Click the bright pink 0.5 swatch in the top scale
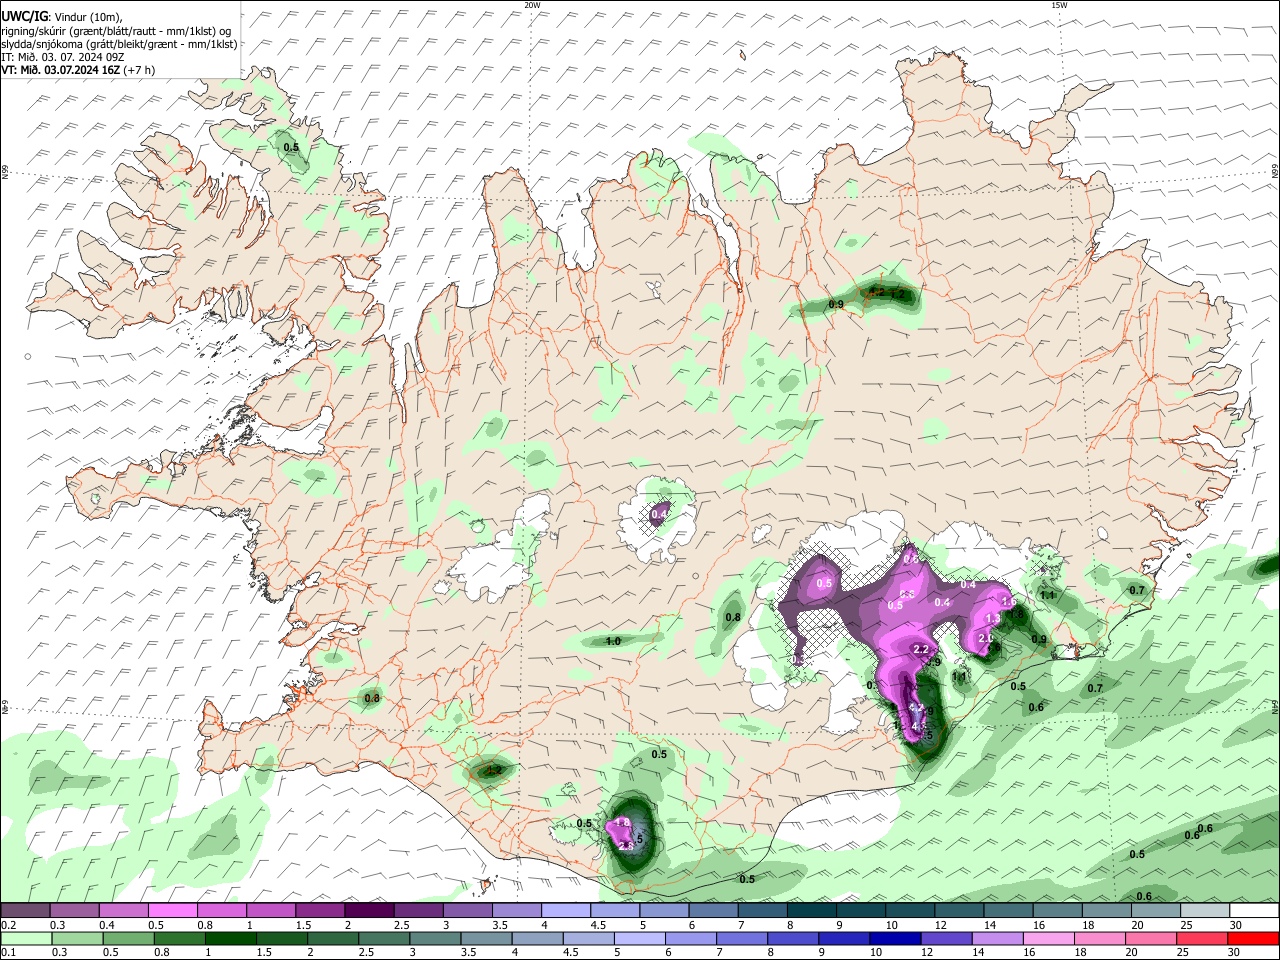This screenshot has width=1280, height=960. [x=172, y=910]
